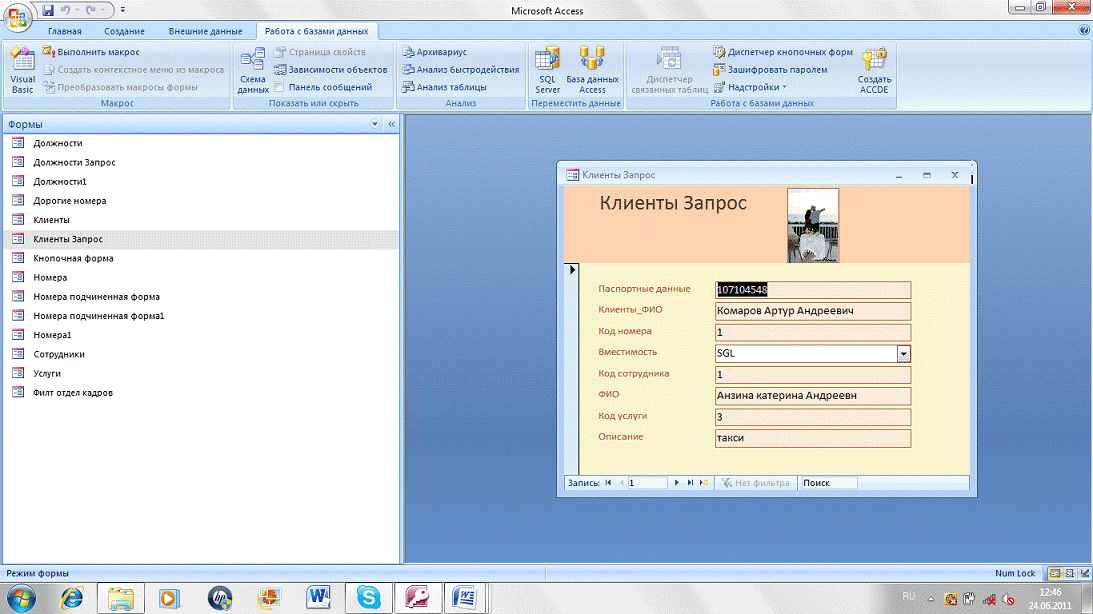Image resolution: width=1093 pixels, height=614 pixels.
Task: Open Зависимости объектов pane
Action: point(330,70)
